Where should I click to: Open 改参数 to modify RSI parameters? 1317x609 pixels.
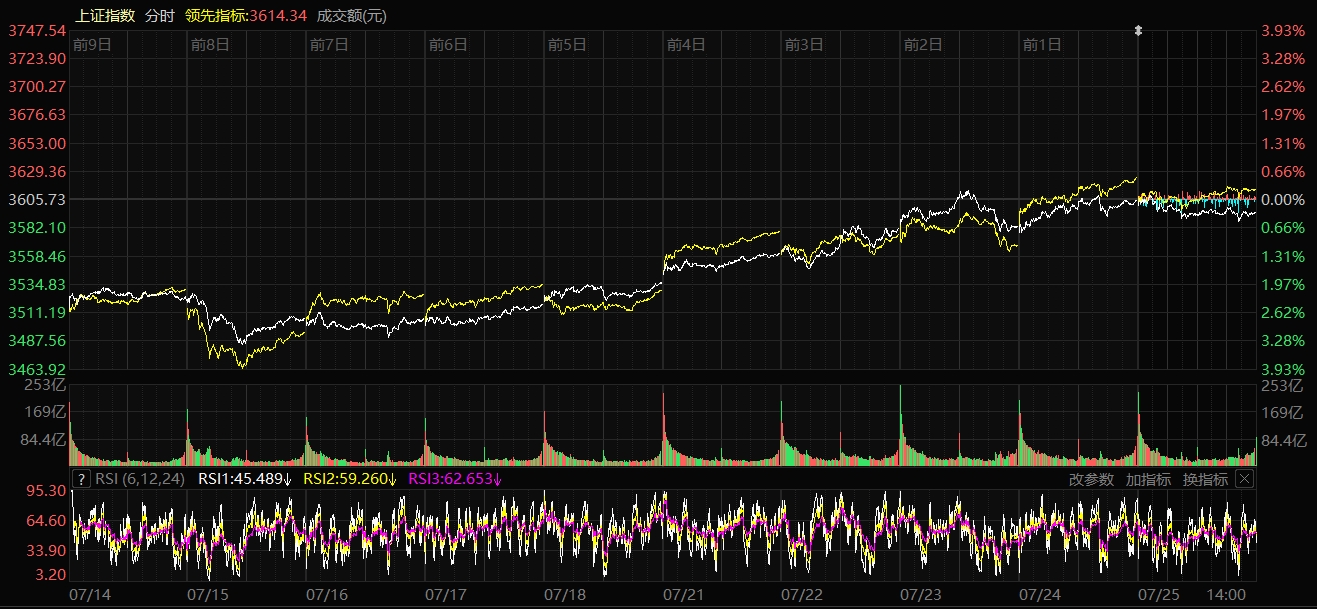pos(1091,479)
